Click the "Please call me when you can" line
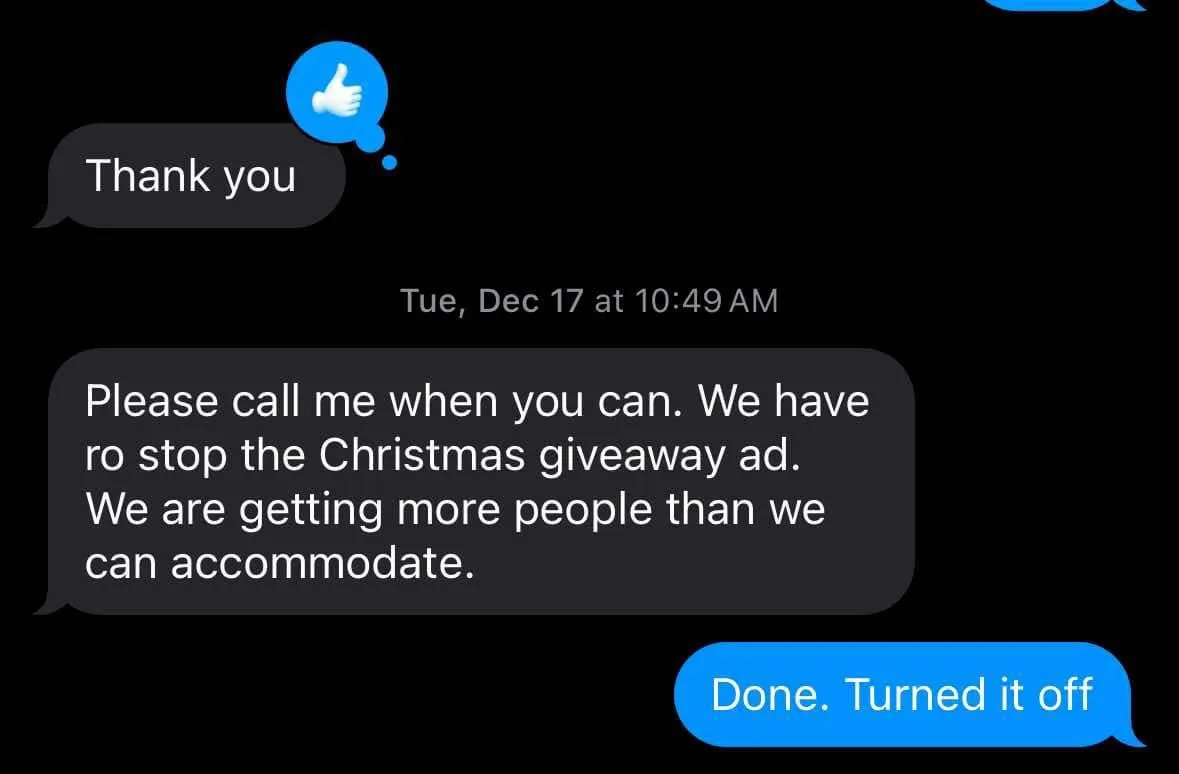1179x774 pixels. pos(383,402)
